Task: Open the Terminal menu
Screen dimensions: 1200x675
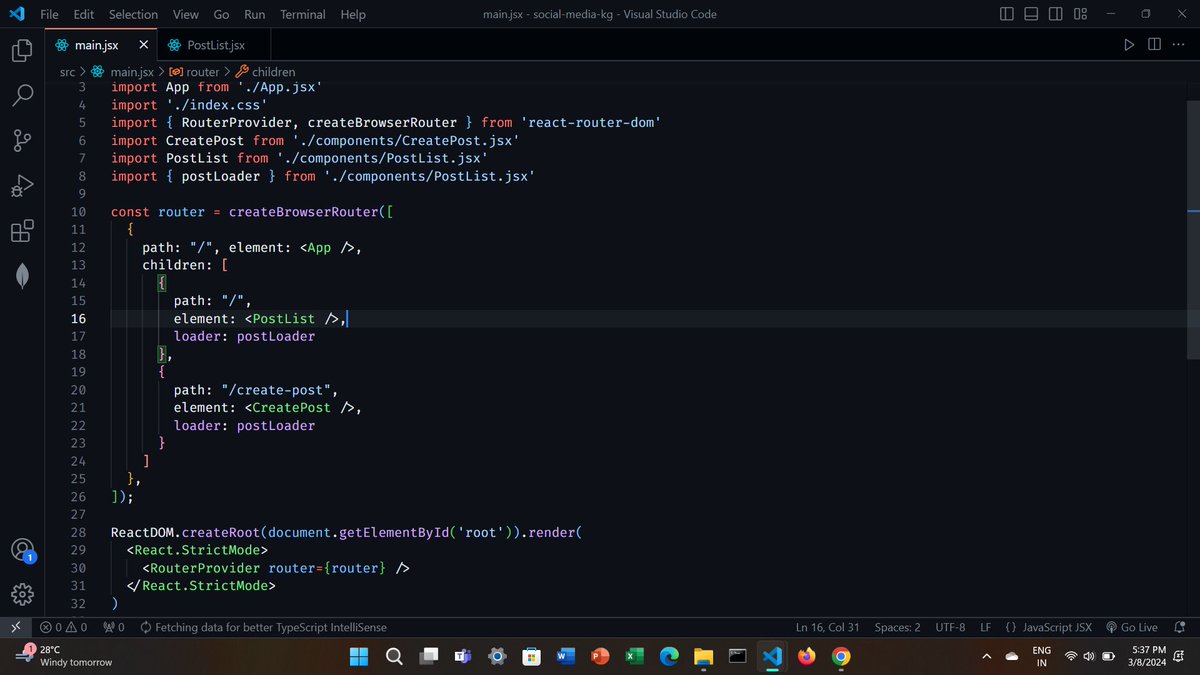Action: [x=302, y=14]
